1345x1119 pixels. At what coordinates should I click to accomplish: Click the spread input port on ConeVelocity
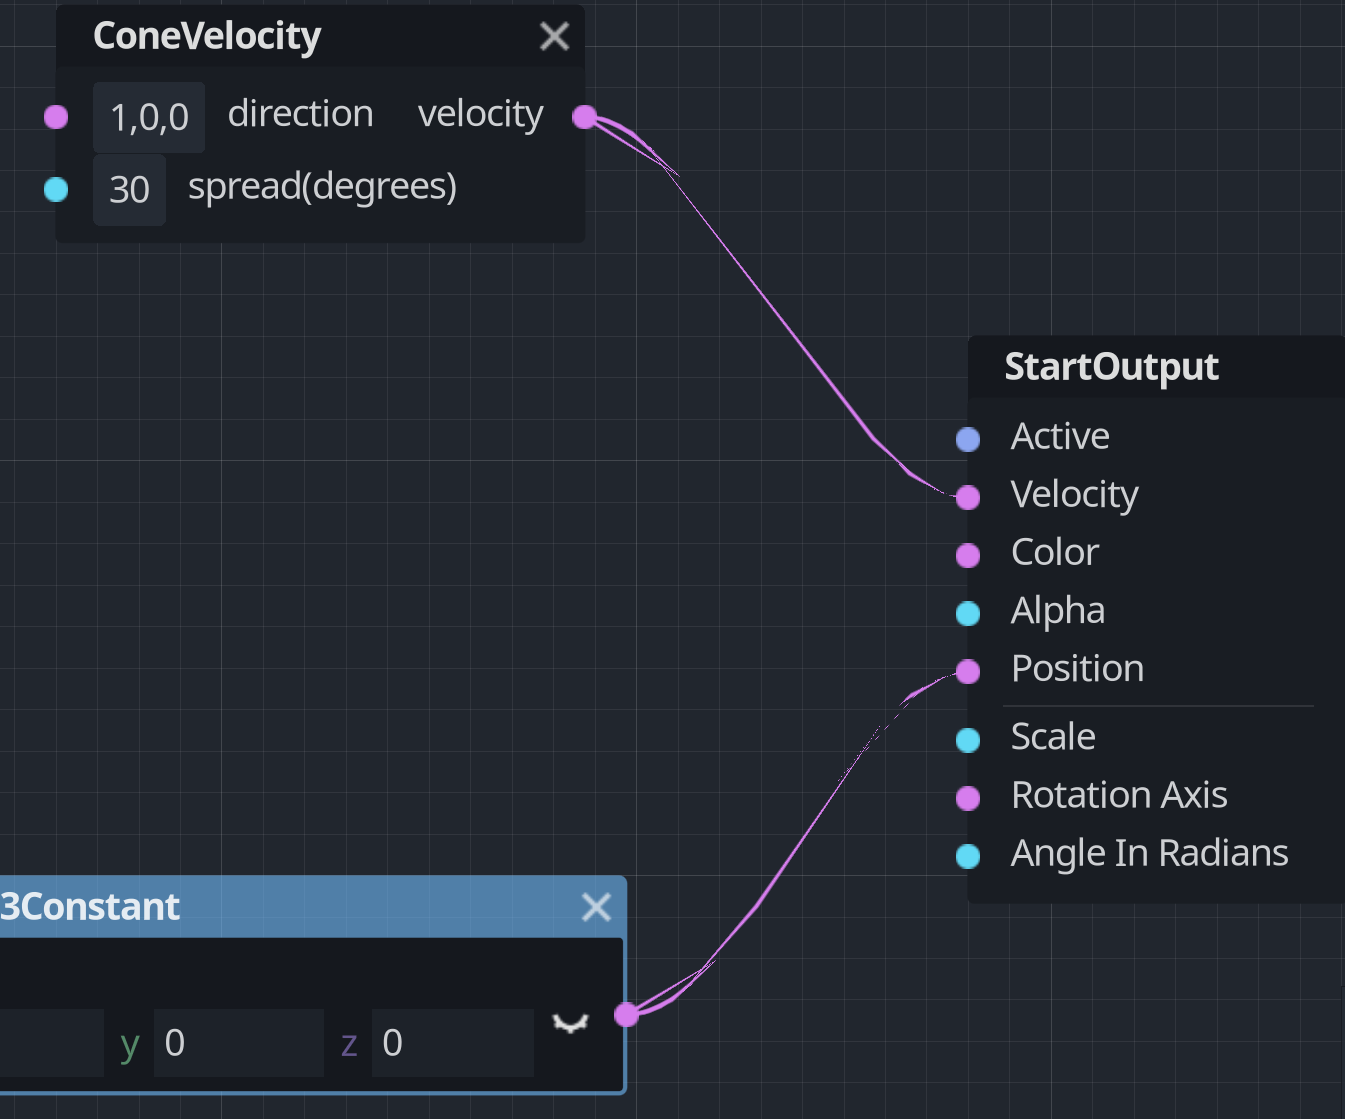pos(55,189)
